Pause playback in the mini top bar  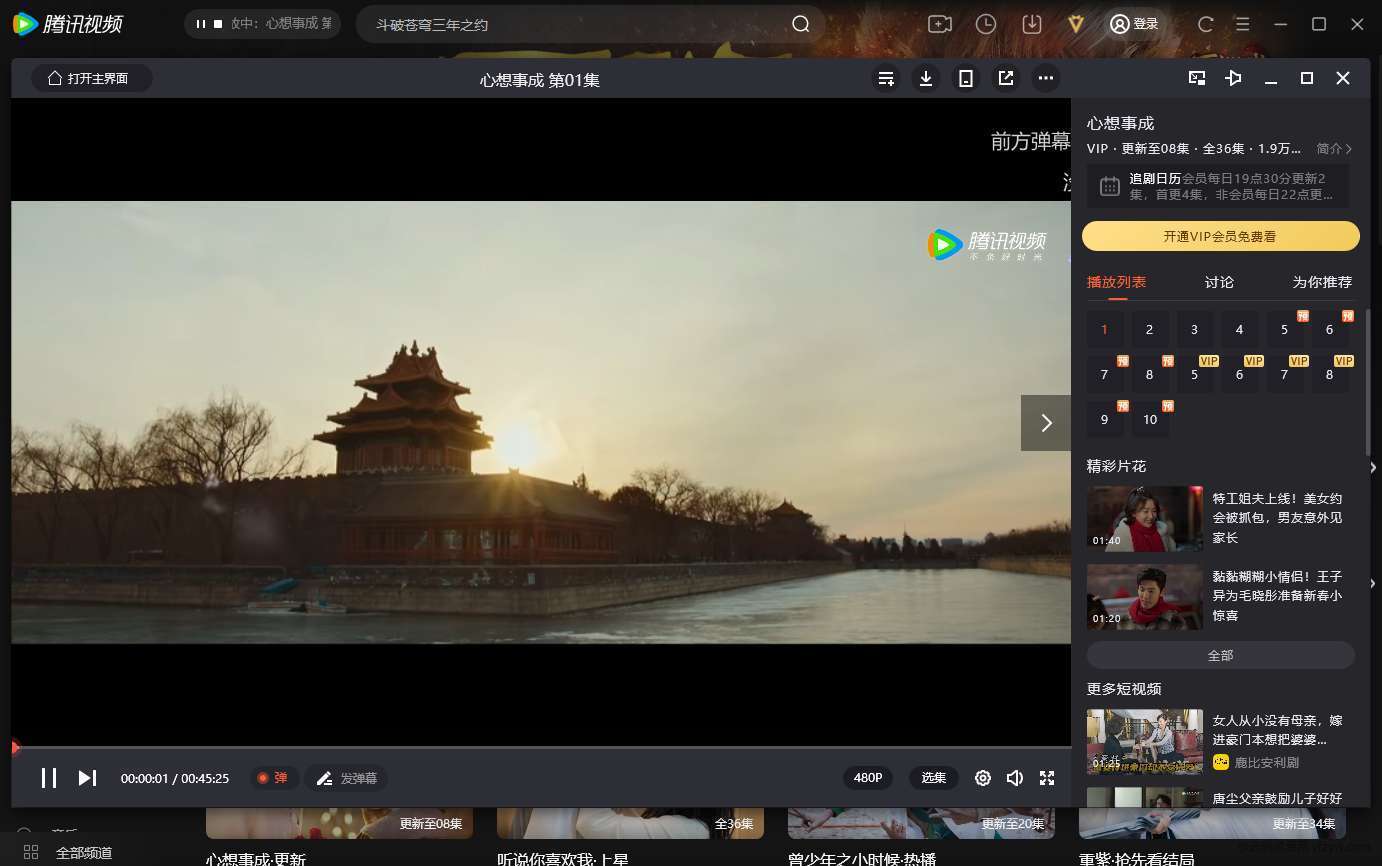[x=201, y=24]
